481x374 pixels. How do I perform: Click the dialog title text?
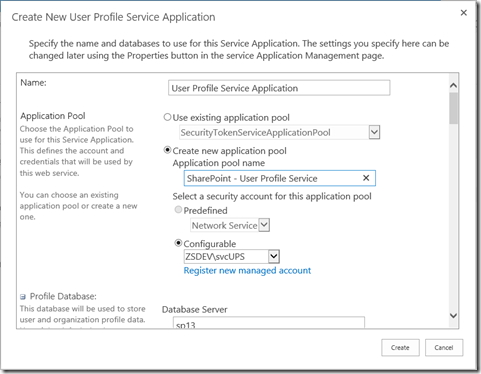coord(113,17)
